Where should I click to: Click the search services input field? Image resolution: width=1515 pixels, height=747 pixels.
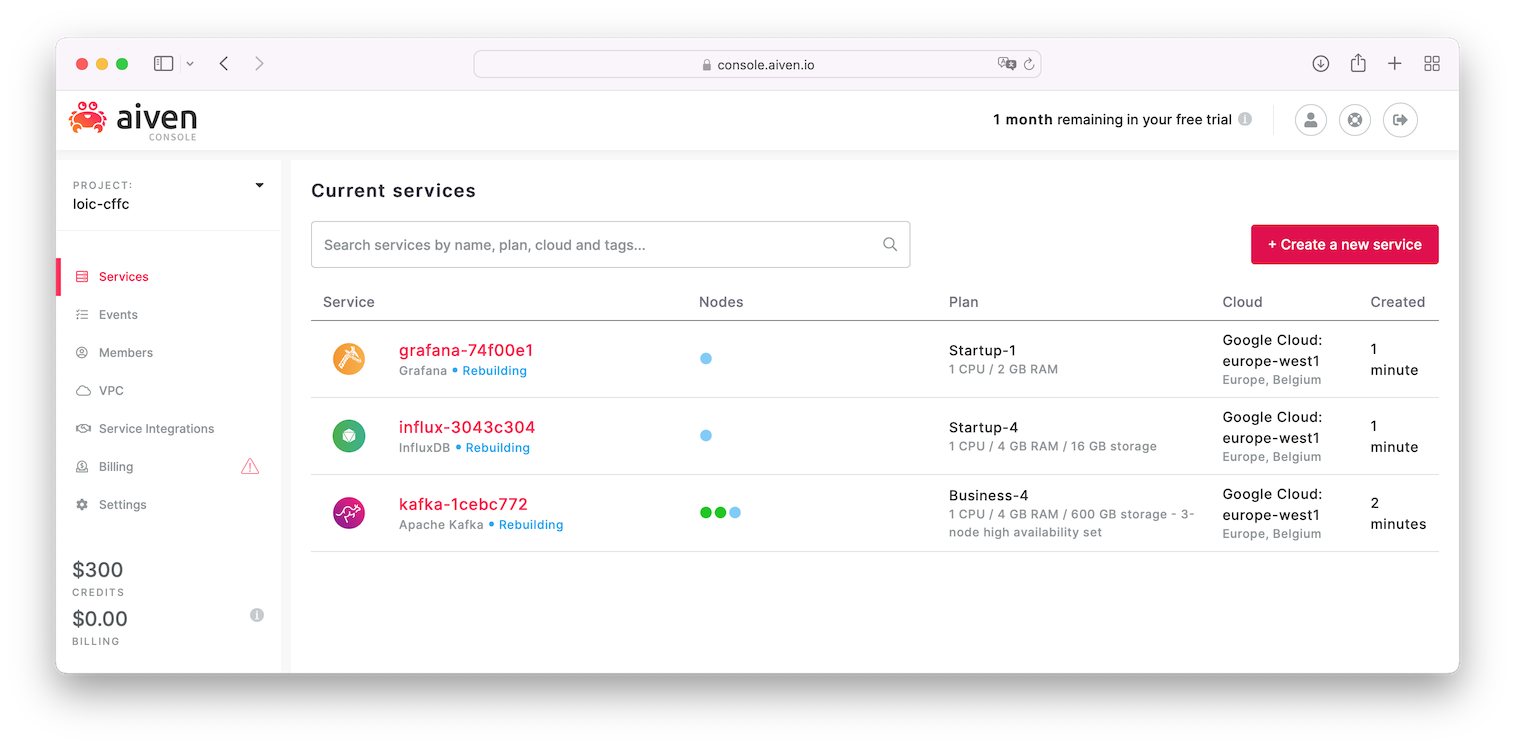click(610, 244)
